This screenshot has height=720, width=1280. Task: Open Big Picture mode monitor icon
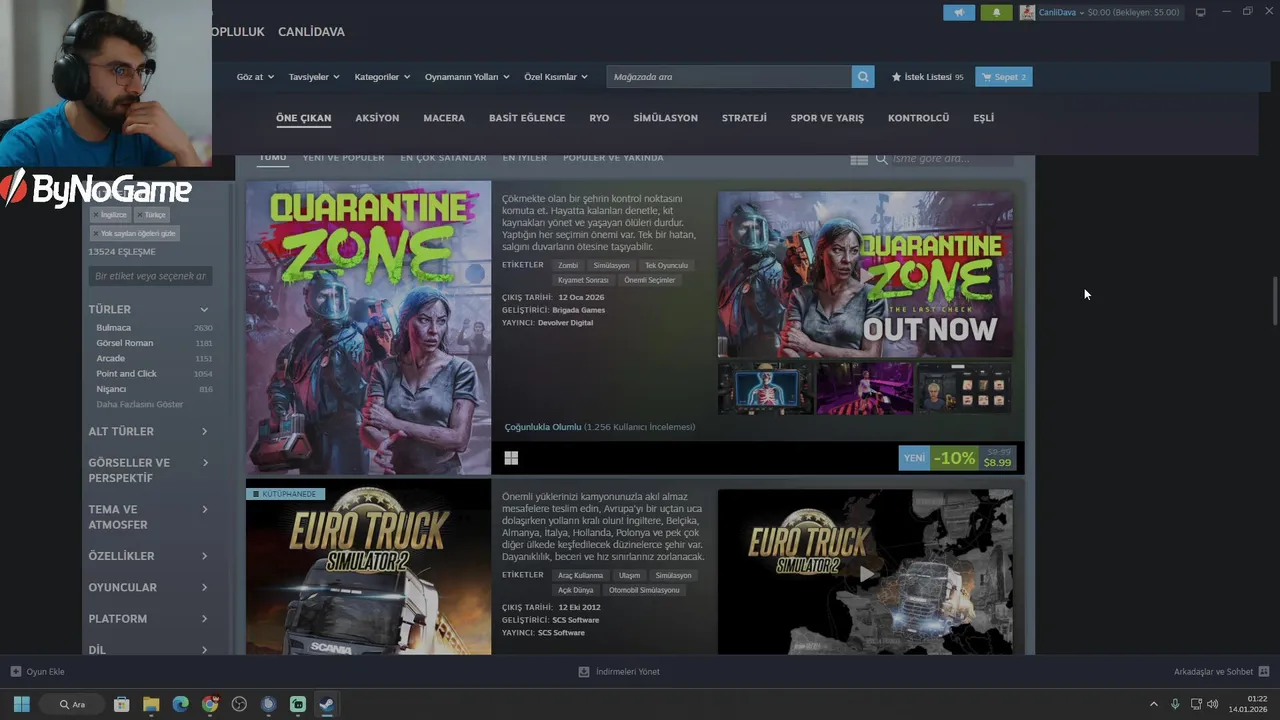click(x=1200, y=12)
